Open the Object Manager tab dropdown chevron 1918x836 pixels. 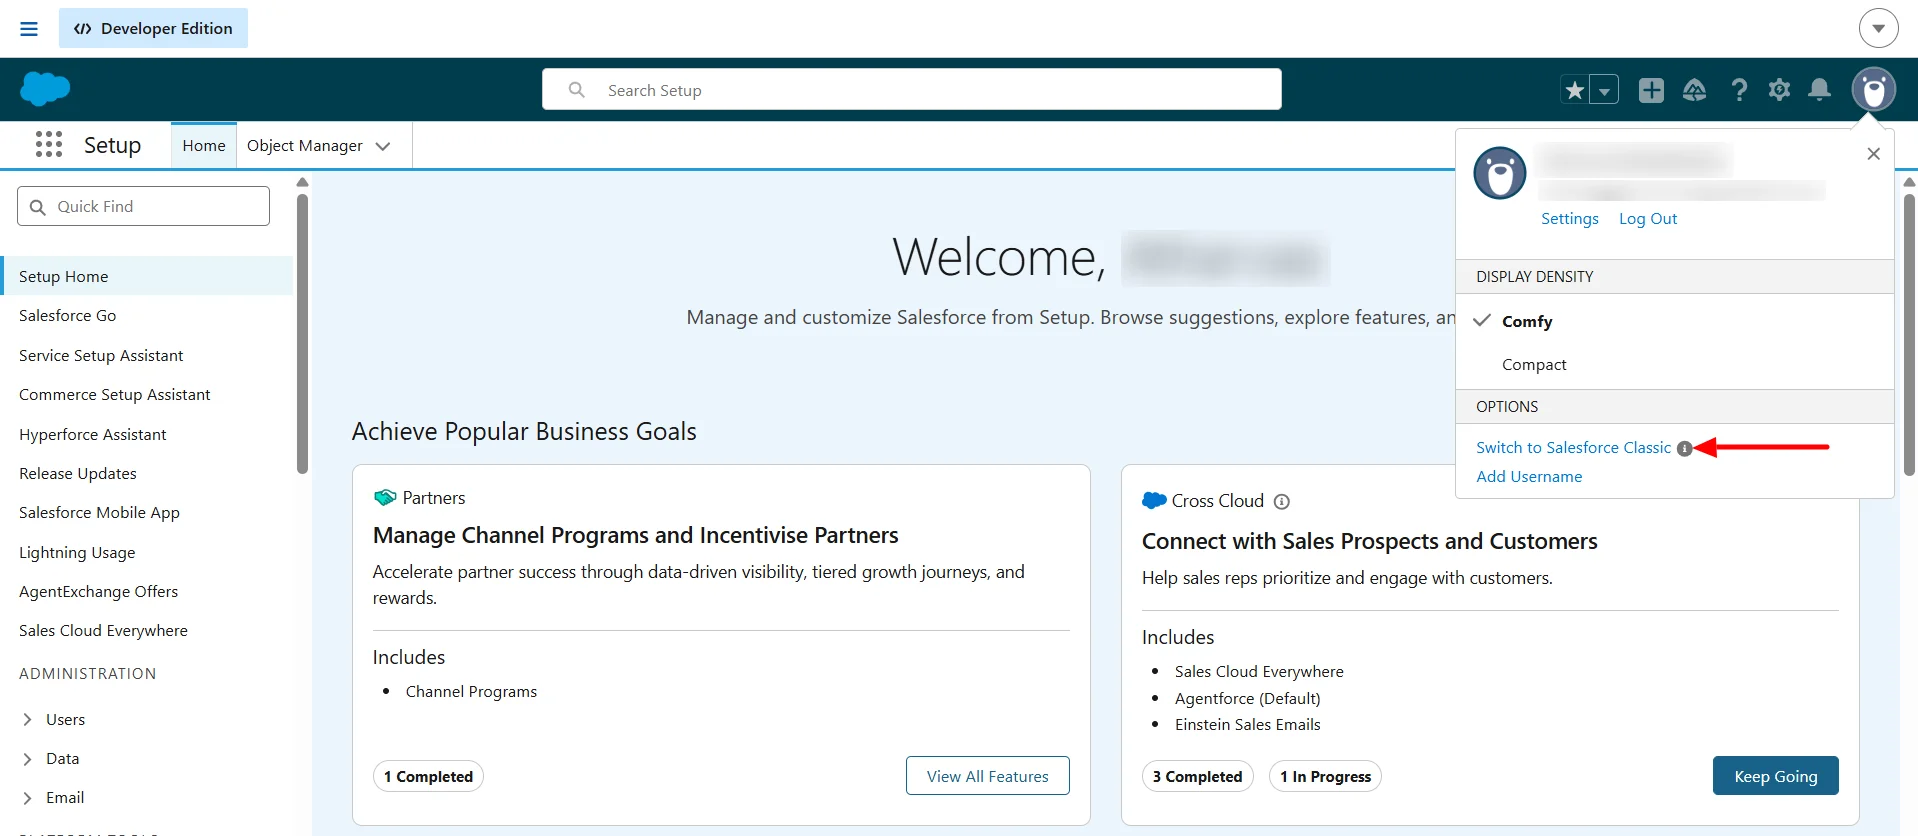click(382, 146)
